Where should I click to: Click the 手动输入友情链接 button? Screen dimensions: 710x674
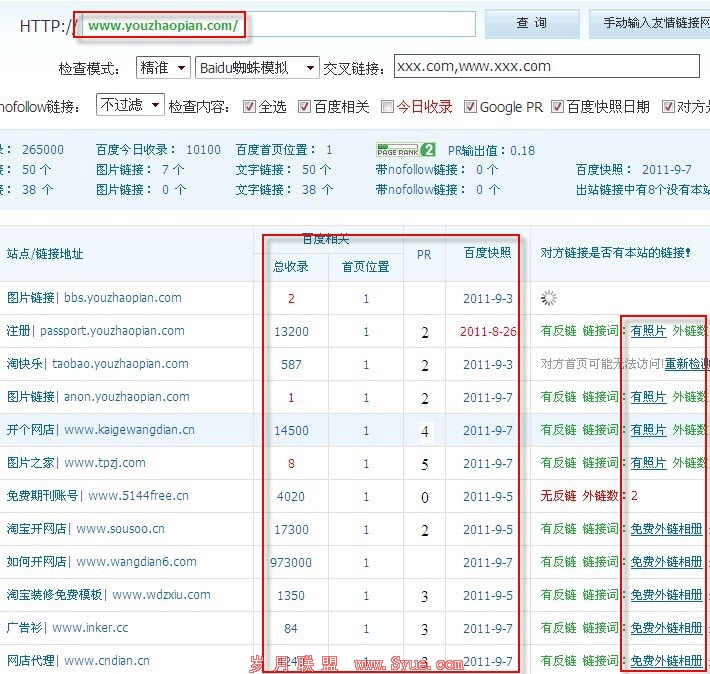tap(650, 24)
